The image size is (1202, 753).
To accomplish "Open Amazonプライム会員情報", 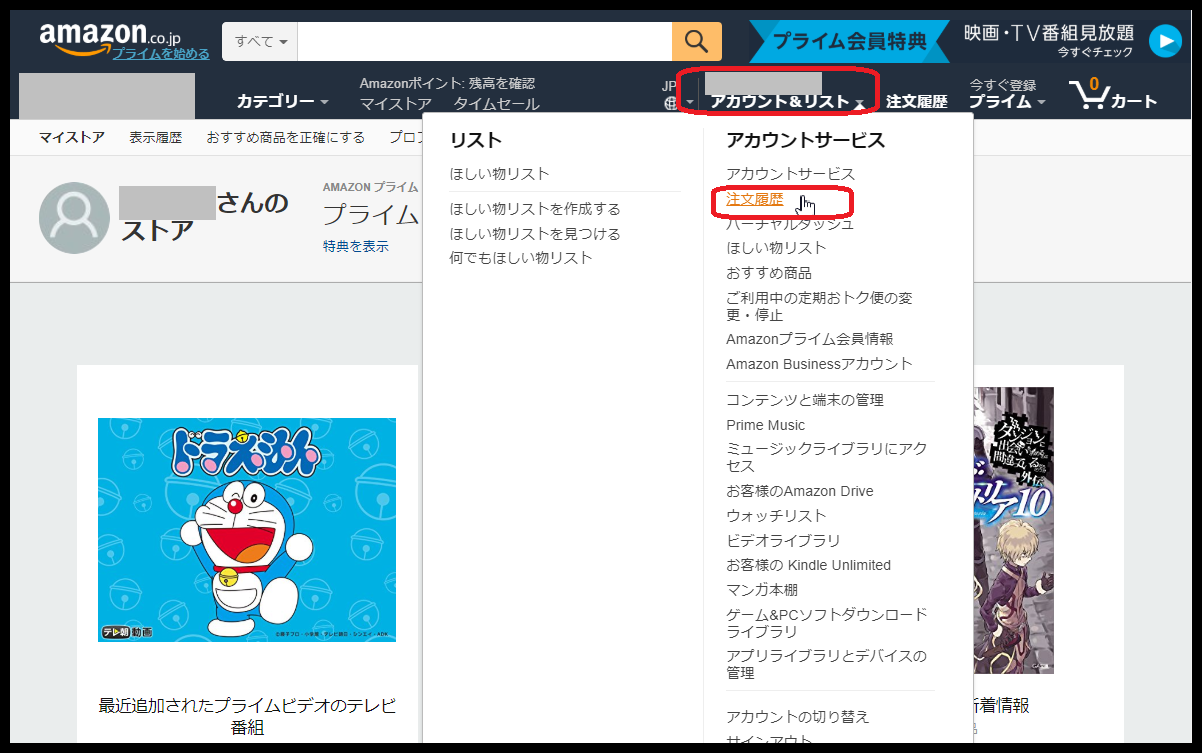I will (x=810, y=339).
